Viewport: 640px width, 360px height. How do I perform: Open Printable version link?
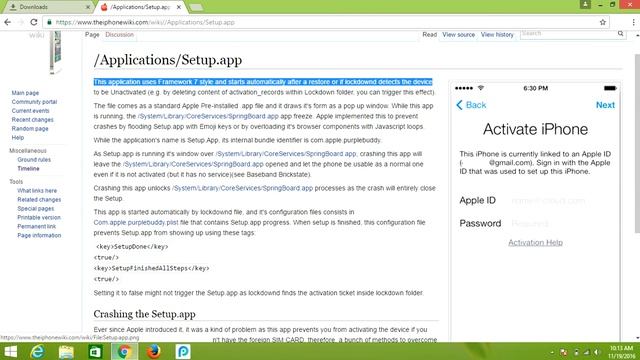click(x=39, y=218)
